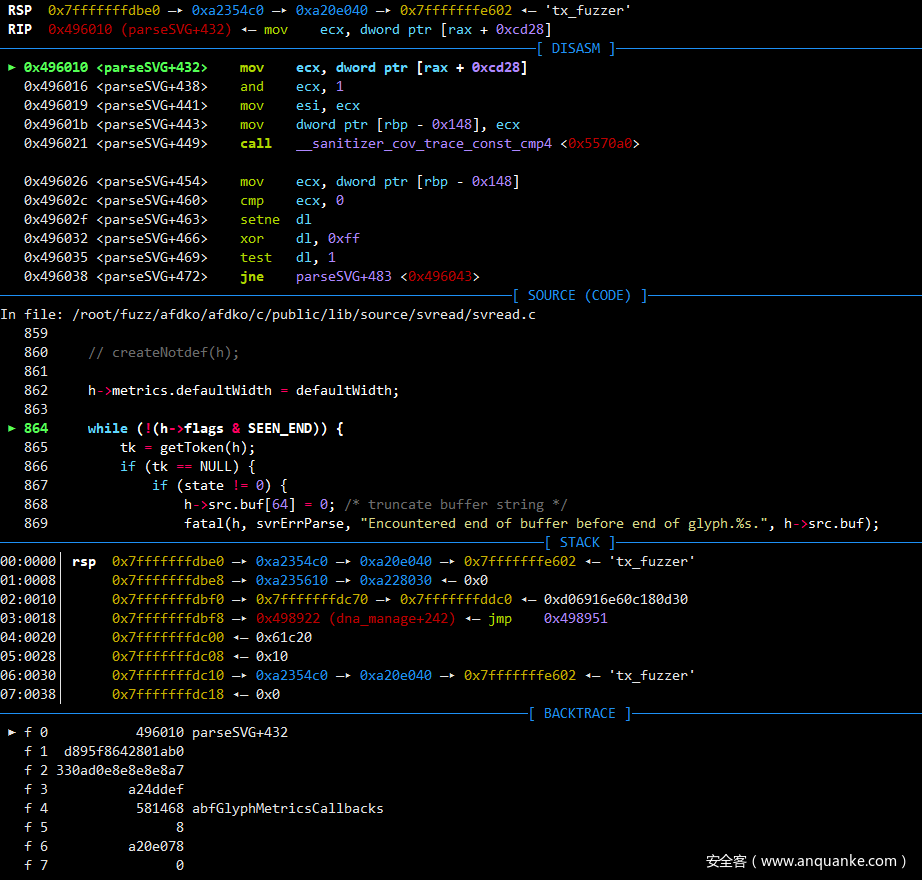Click the getToken(h) call on line 865
The height and width of the screenshot is (880, 922).
pyautogui.click(x=208, y=447)
